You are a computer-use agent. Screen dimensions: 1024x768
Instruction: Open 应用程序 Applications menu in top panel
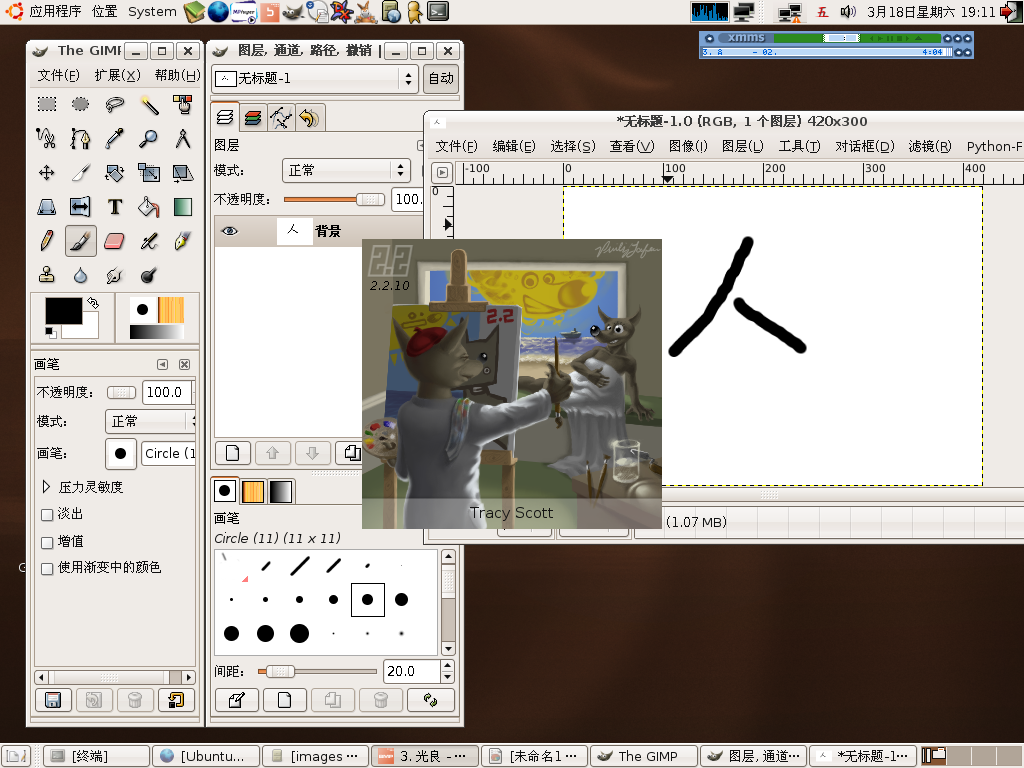click(x=55, y=11)
